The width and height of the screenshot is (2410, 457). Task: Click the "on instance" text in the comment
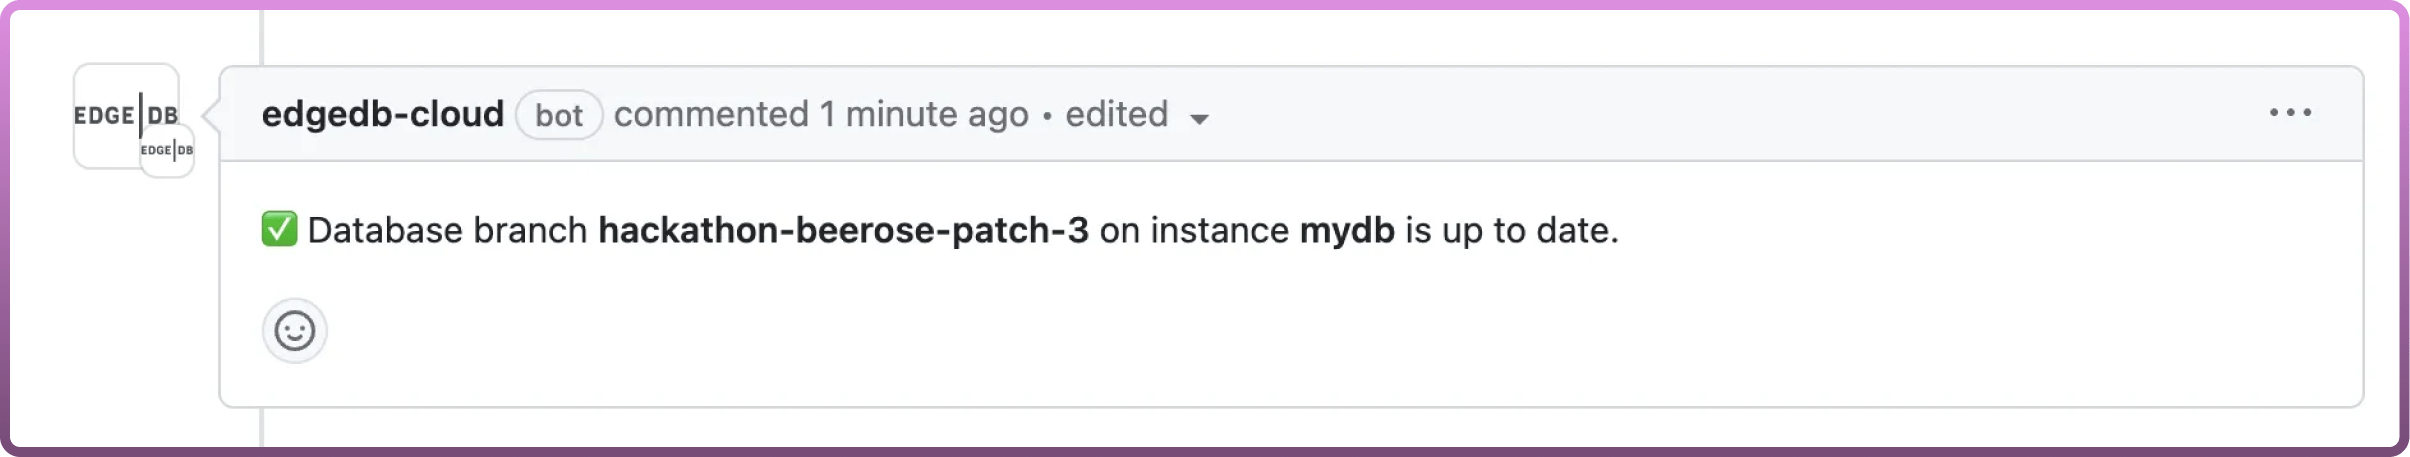pos(1194,230)
